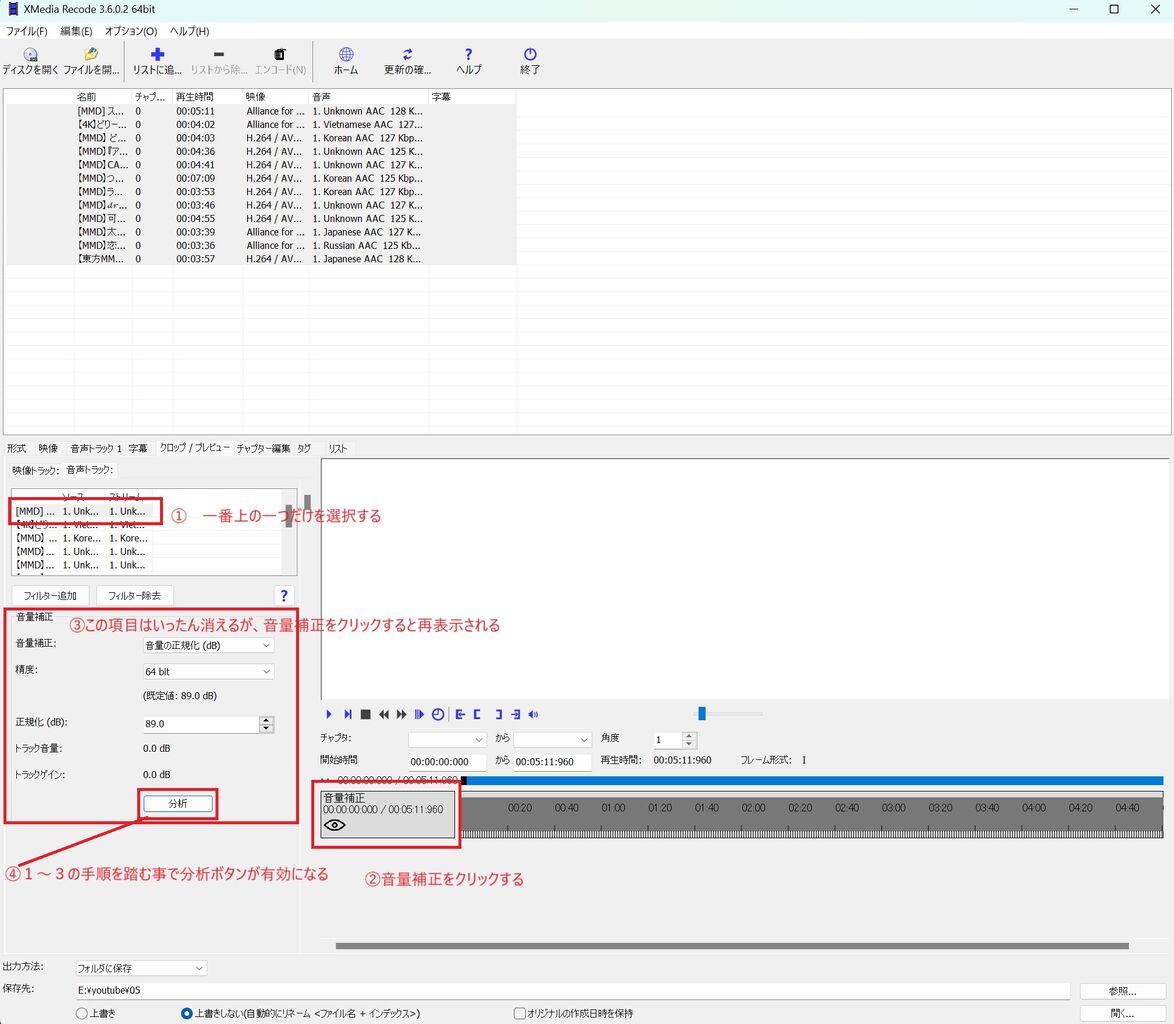The width and height of the screenshot is (1174, 1024).
Task: Select Don't overwrite auto-rename radio button
Action: [186, 1014]
